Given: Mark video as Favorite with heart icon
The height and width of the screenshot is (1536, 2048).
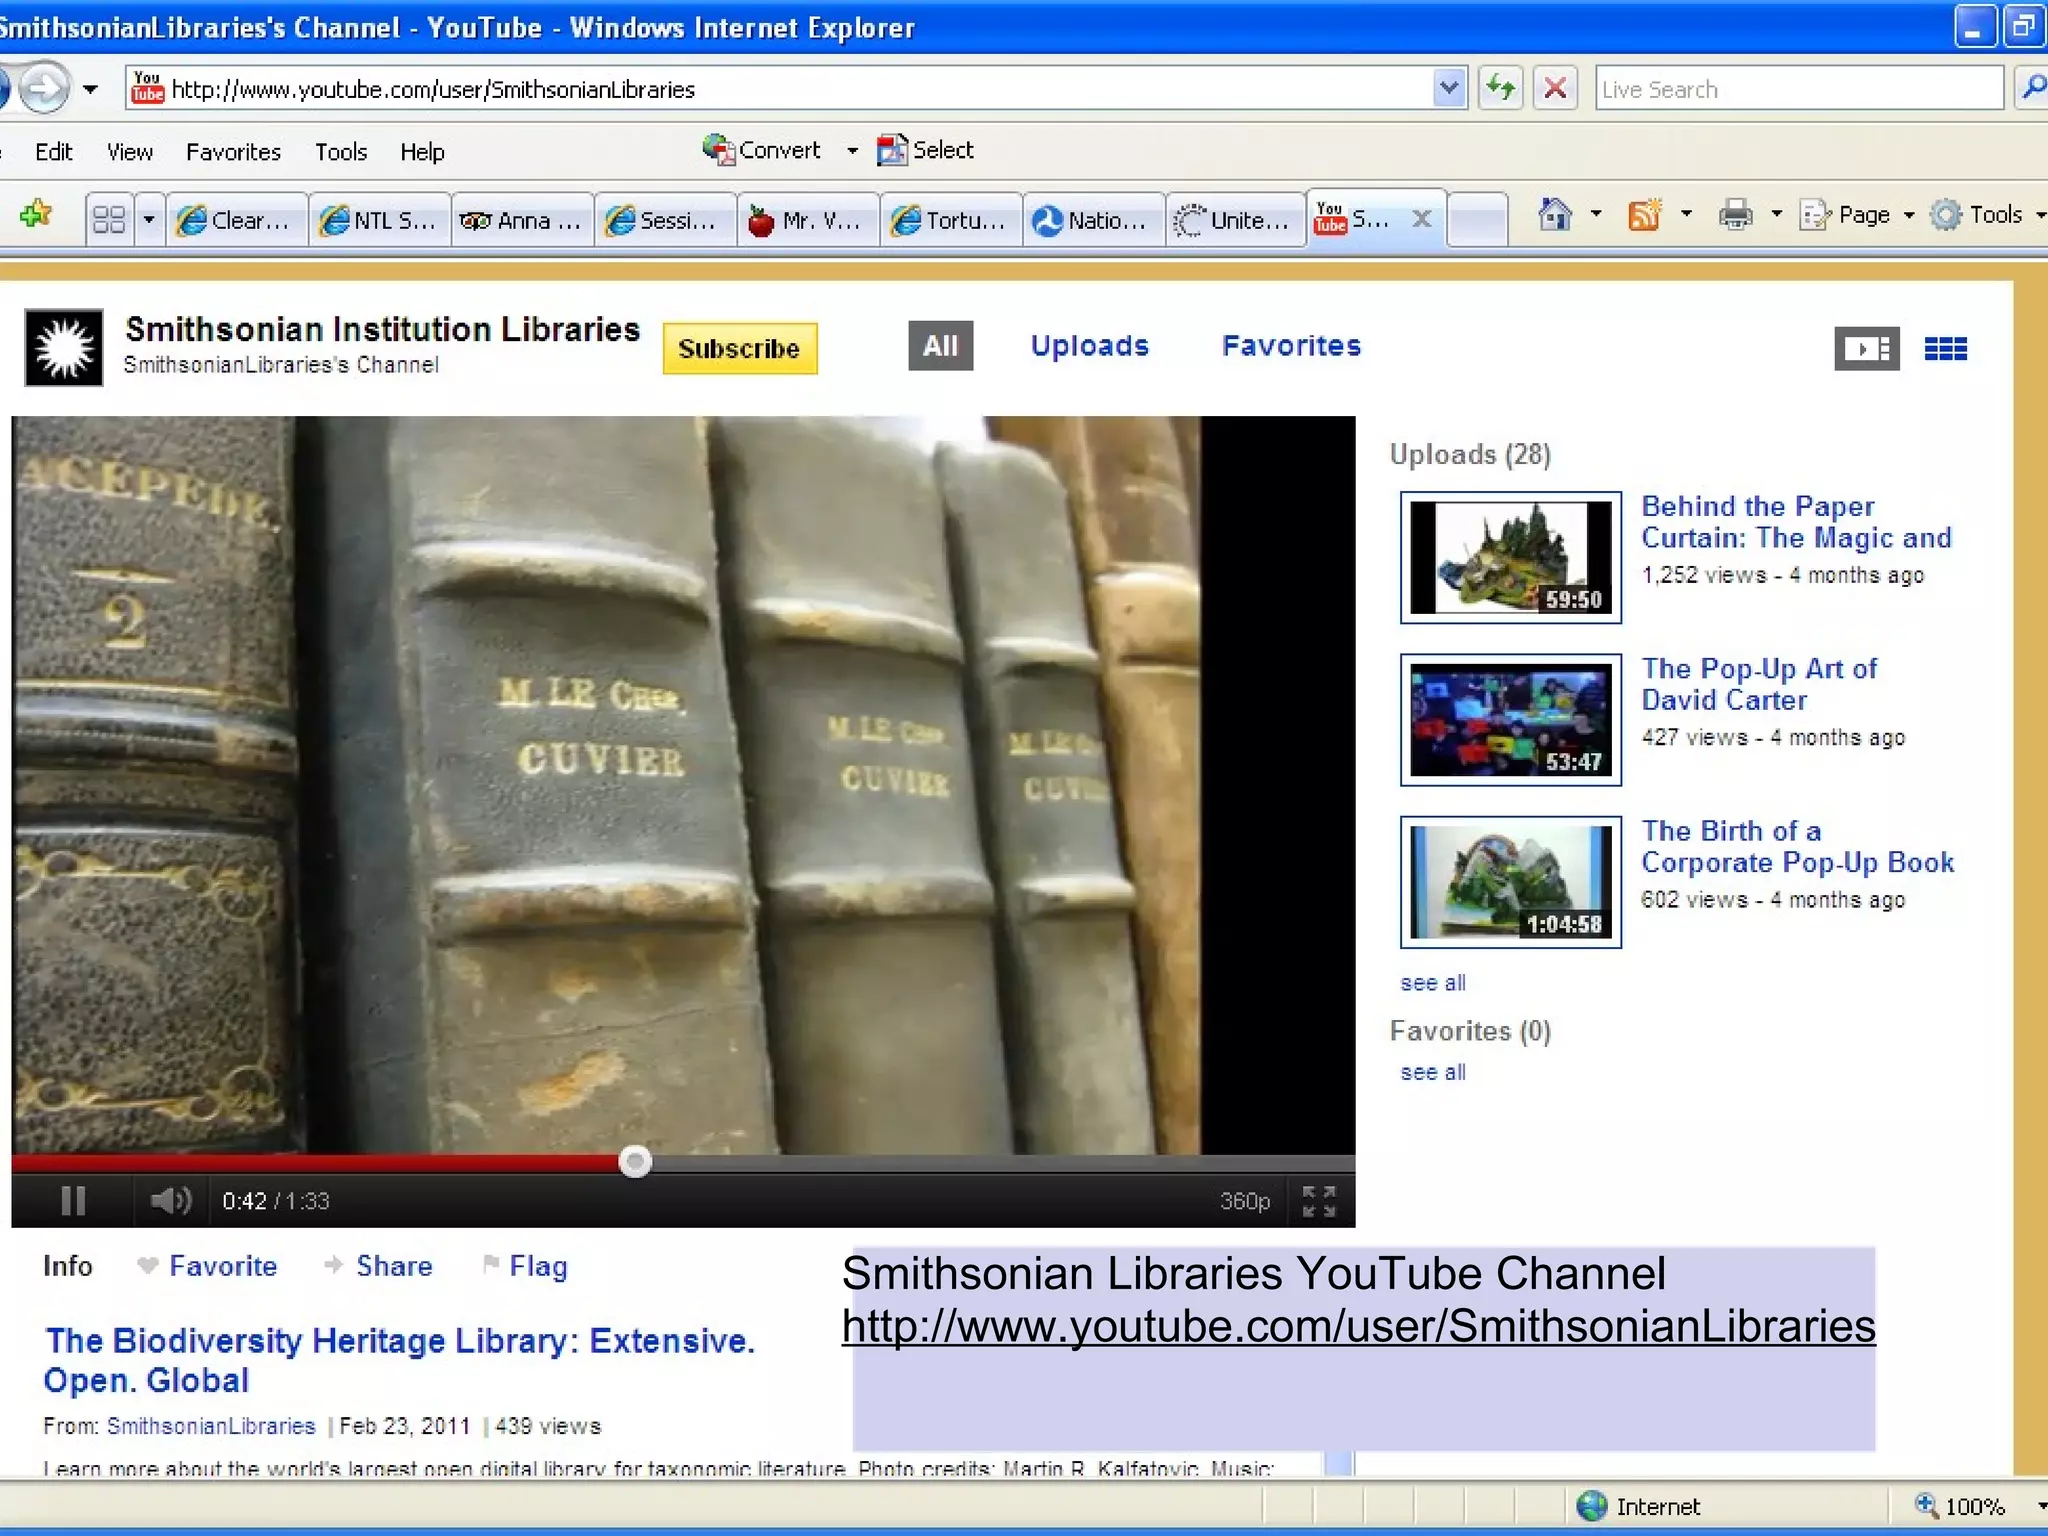Looking at the screenshot, I should click(207, 1266).
